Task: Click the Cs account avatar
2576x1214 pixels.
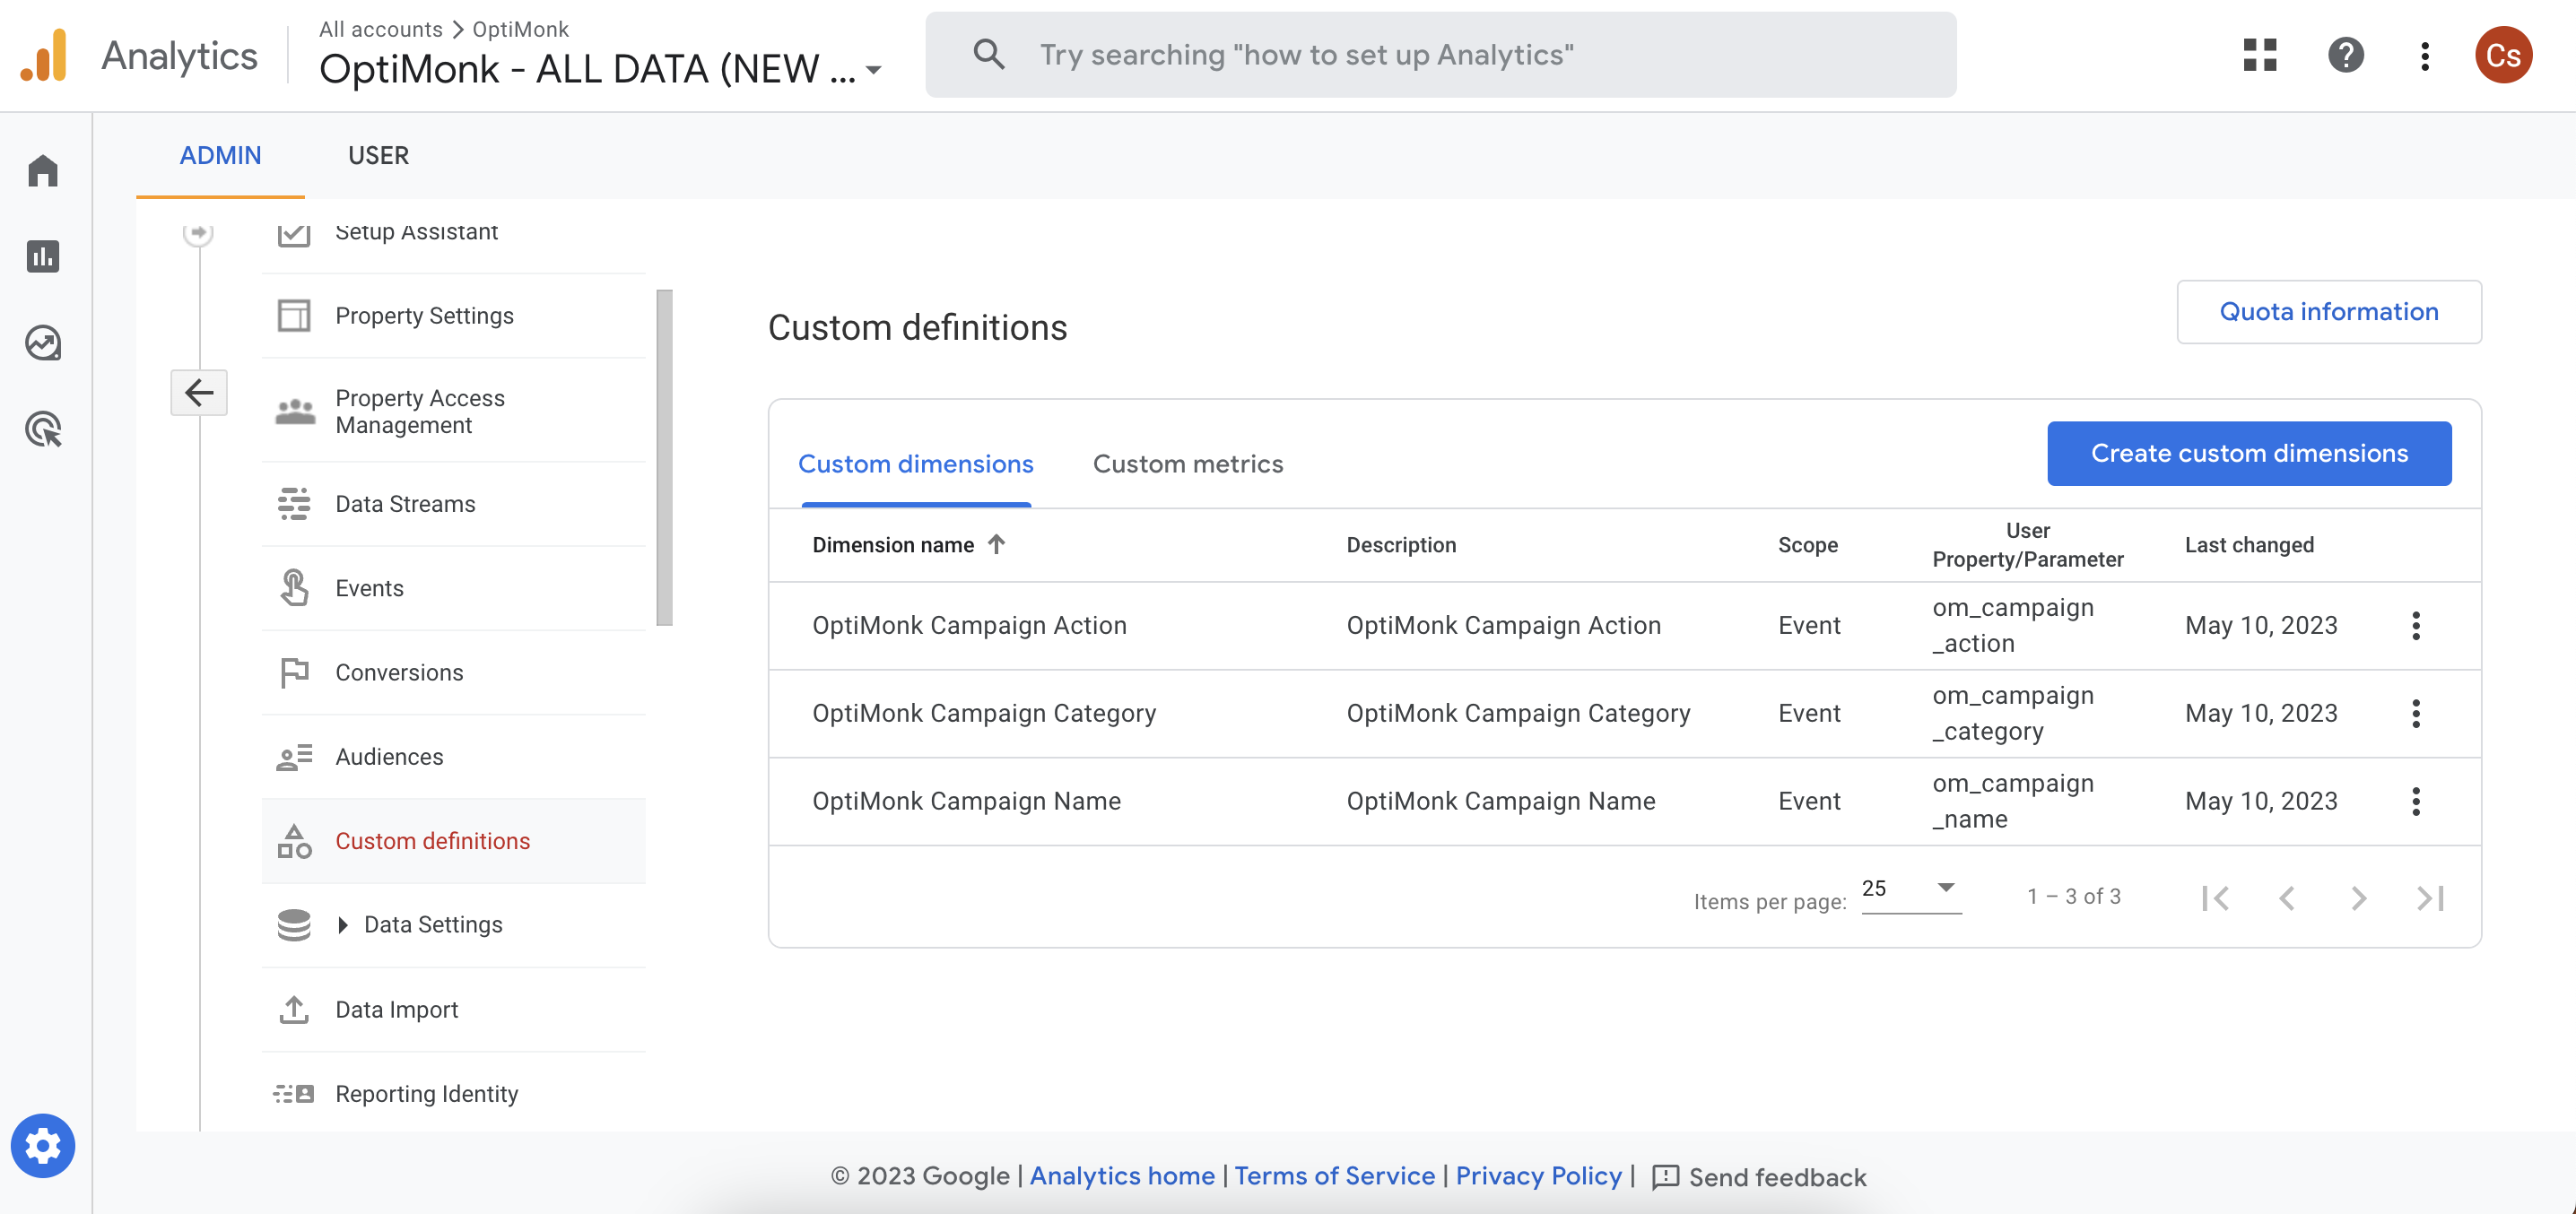Action: (x=2503, y=55)
